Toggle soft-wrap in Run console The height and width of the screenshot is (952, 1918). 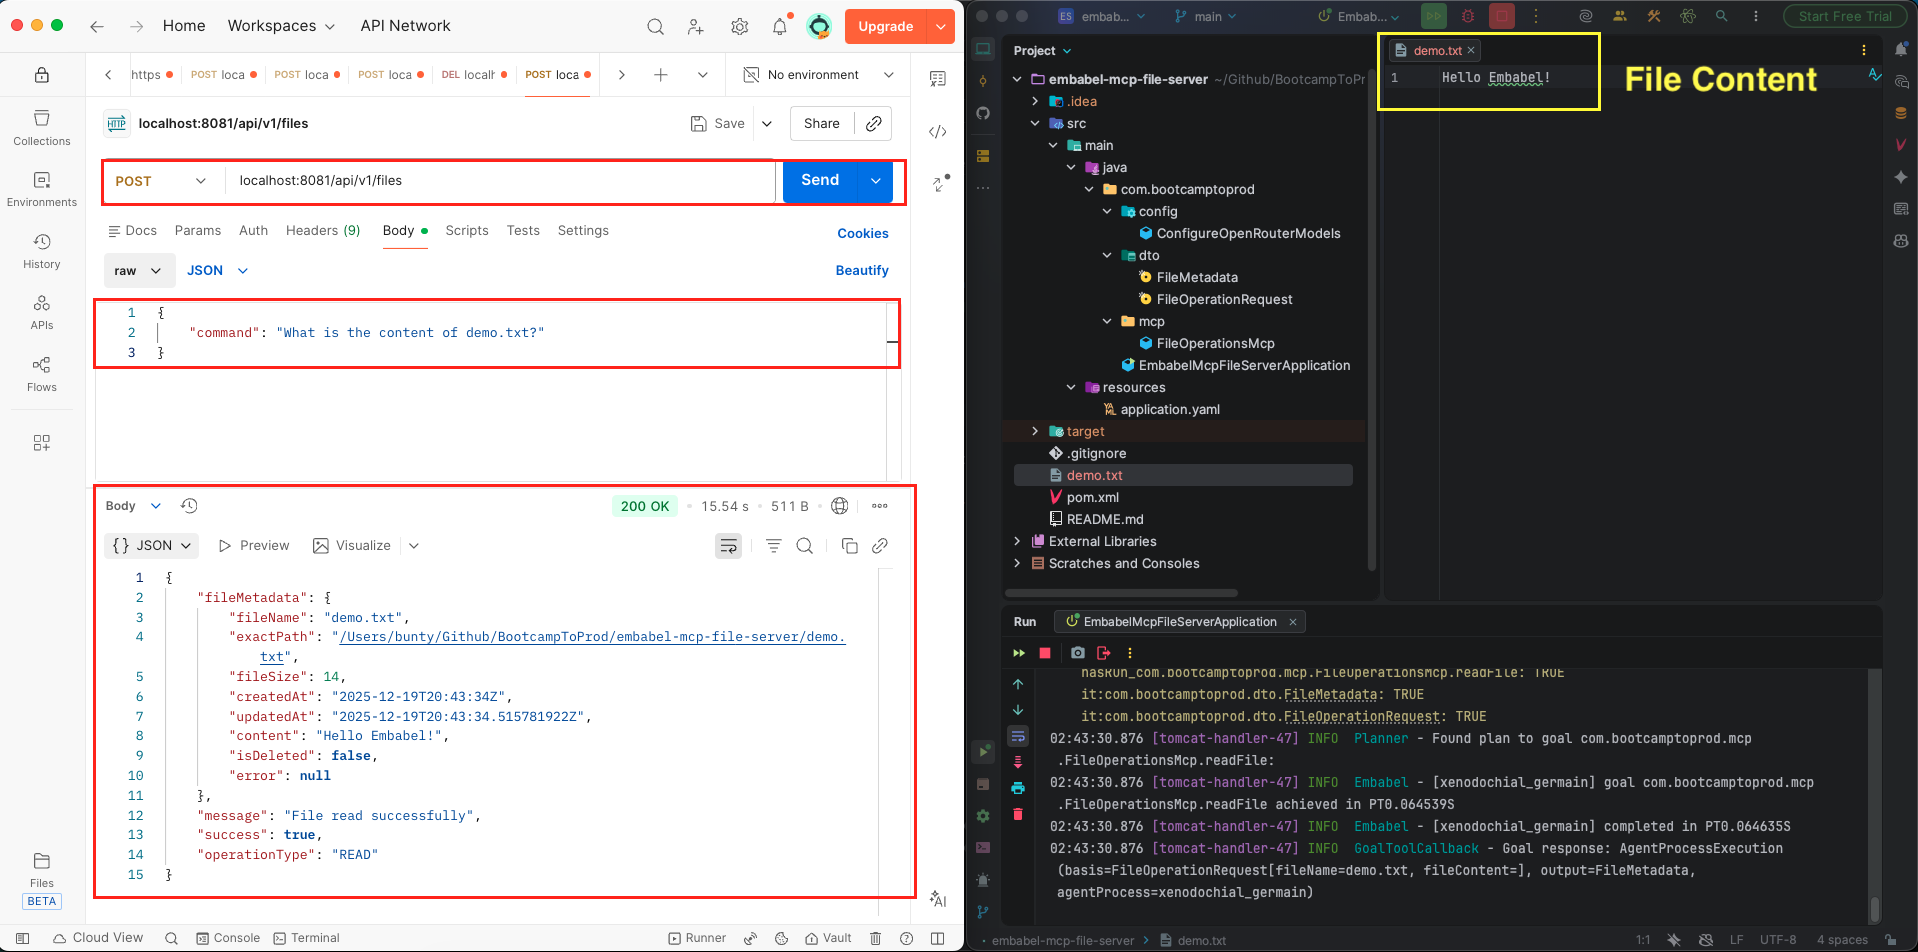pos(1018,736)
